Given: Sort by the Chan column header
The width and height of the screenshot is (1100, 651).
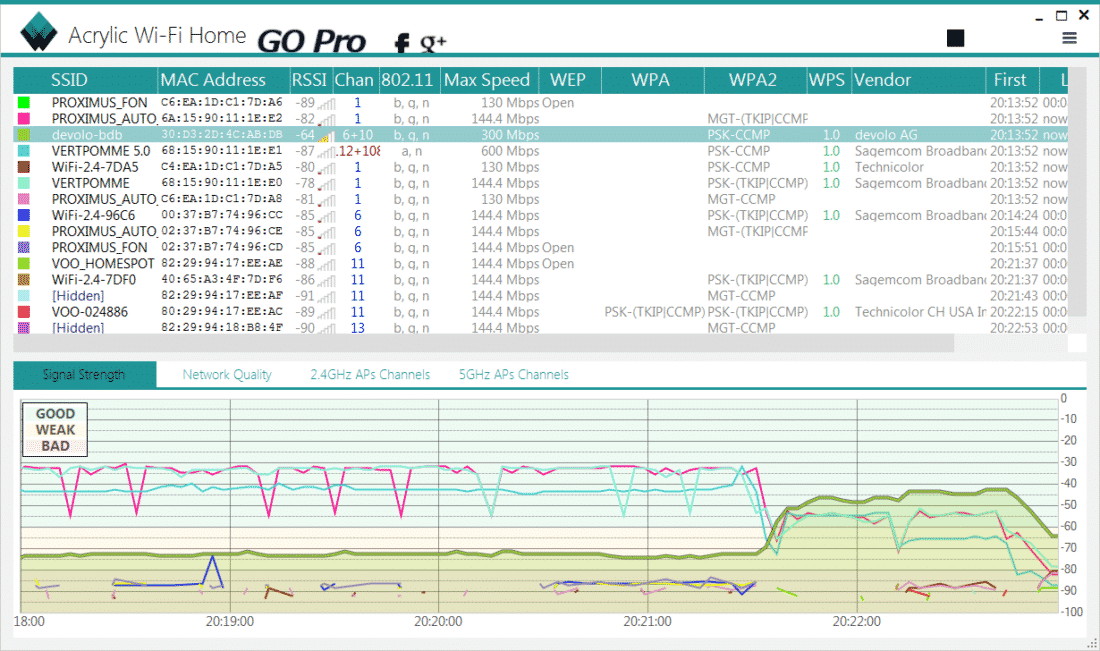Looking at the screenshot, I should point(354,80).
